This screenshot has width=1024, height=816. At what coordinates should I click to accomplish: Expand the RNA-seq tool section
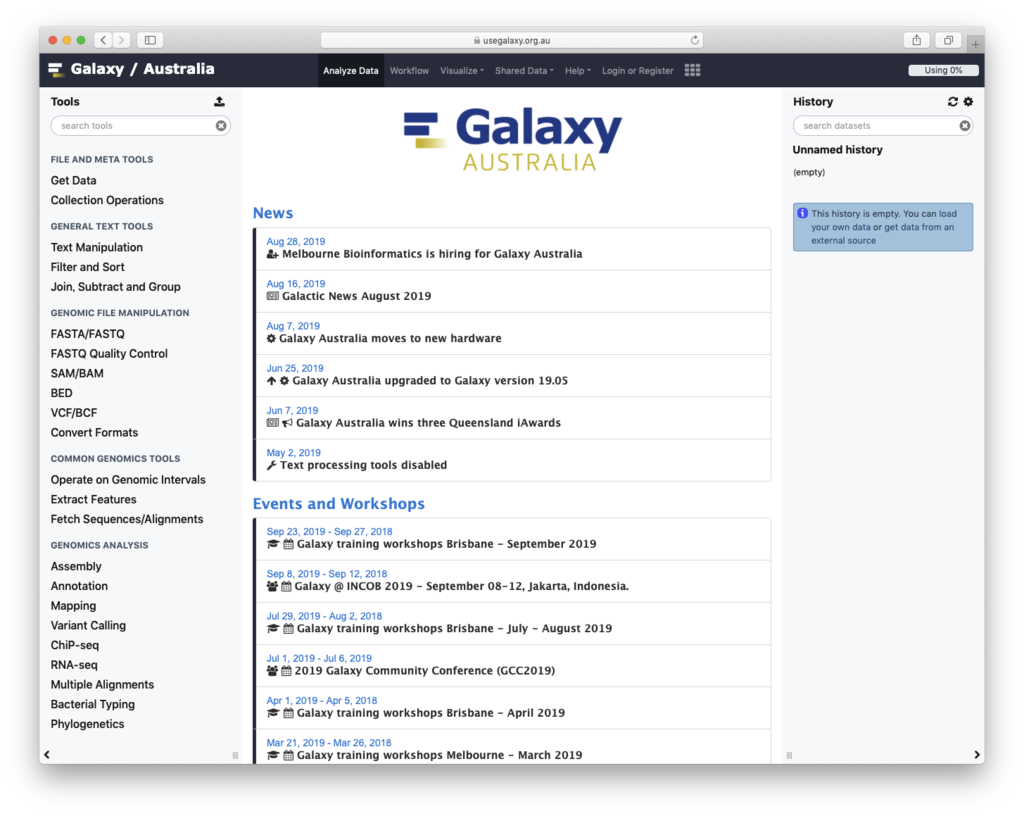(x=74, y=665)
